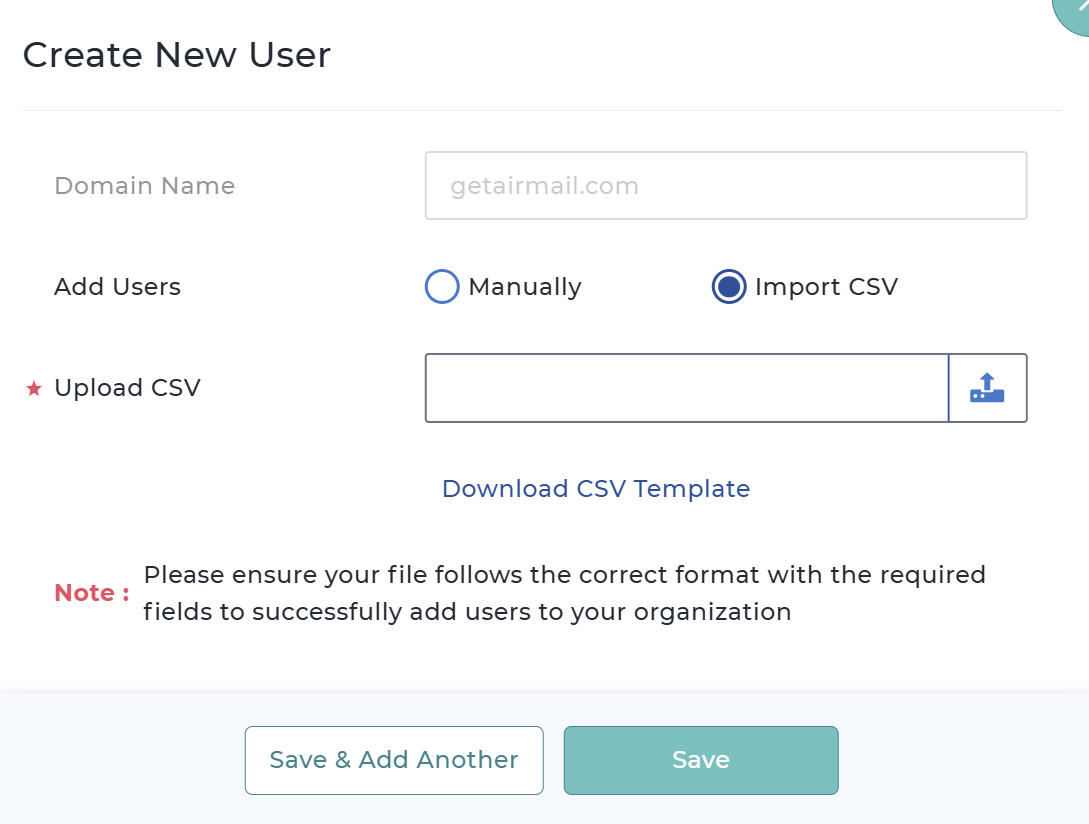Click the "Import CSV" option label text

tap(826, 287)
